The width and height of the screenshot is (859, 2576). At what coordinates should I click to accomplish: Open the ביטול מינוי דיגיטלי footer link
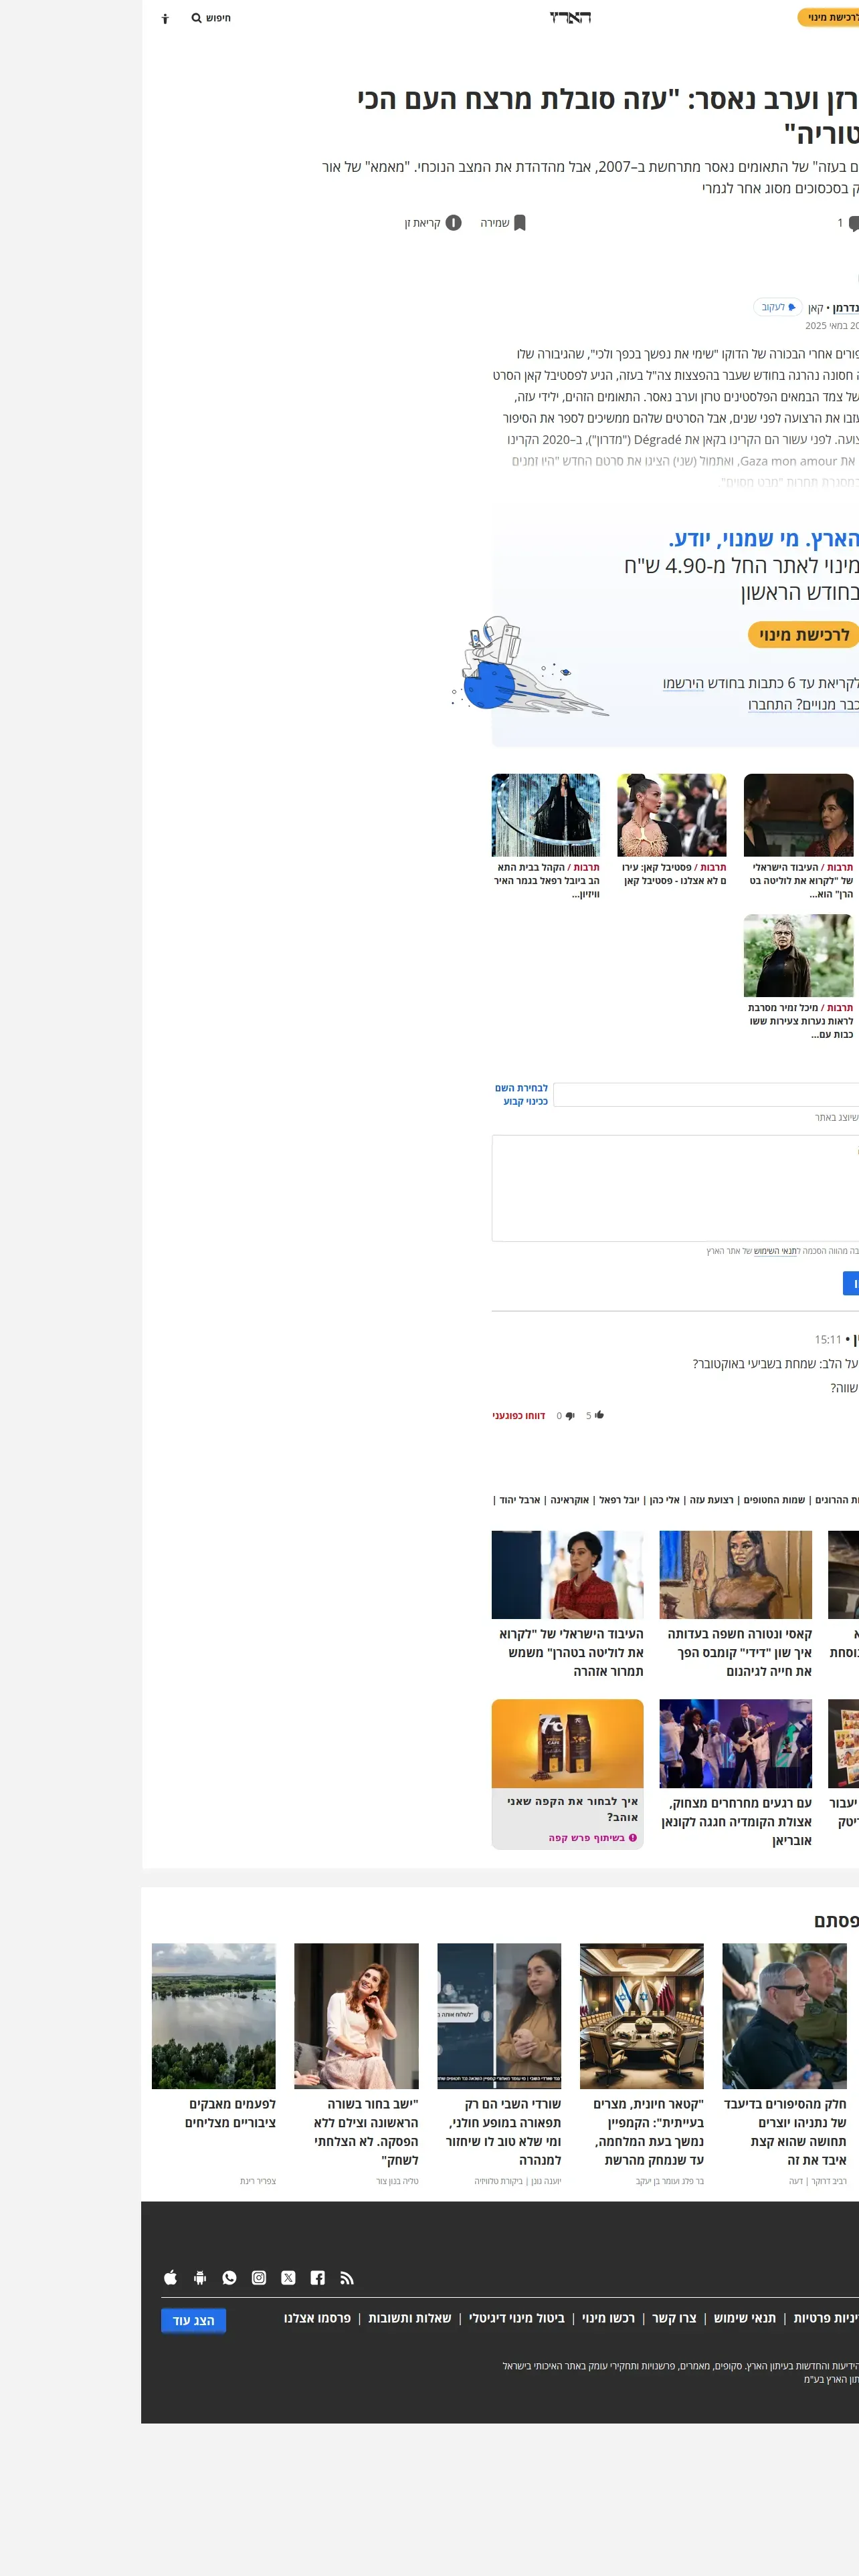point(517,2318)
